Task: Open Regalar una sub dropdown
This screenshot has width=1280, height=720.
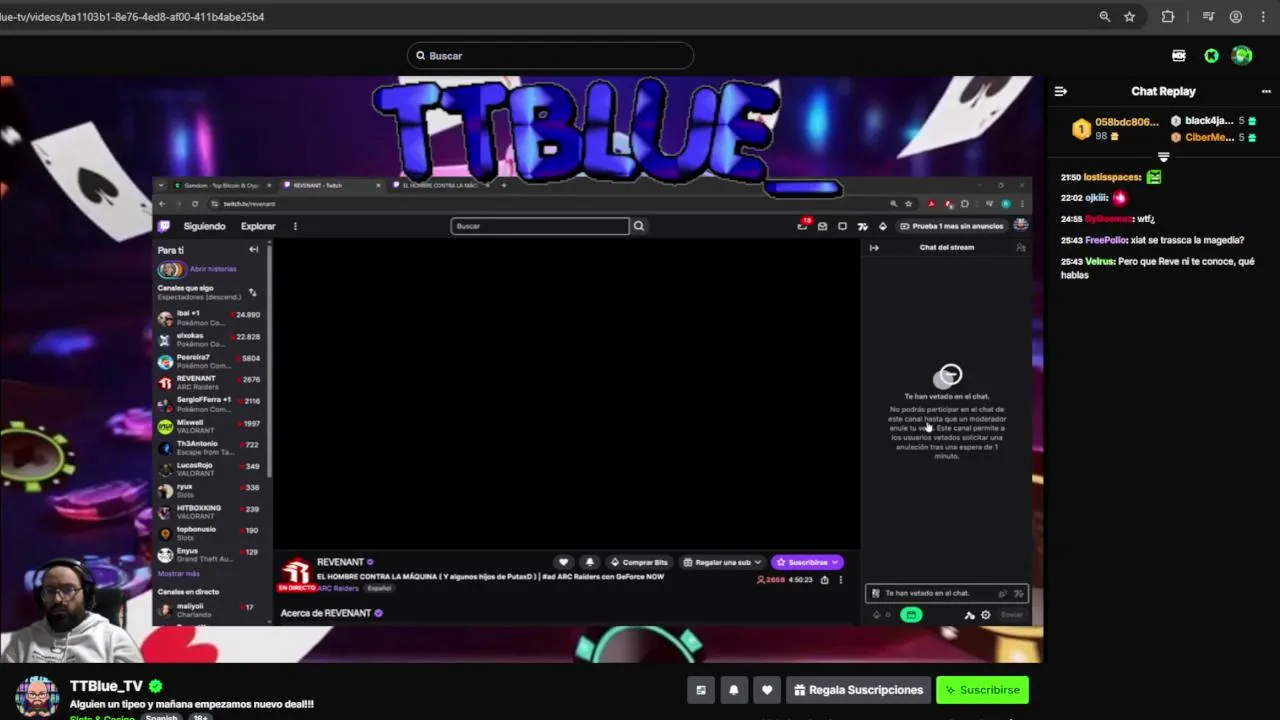Action: tap(723, 562)
